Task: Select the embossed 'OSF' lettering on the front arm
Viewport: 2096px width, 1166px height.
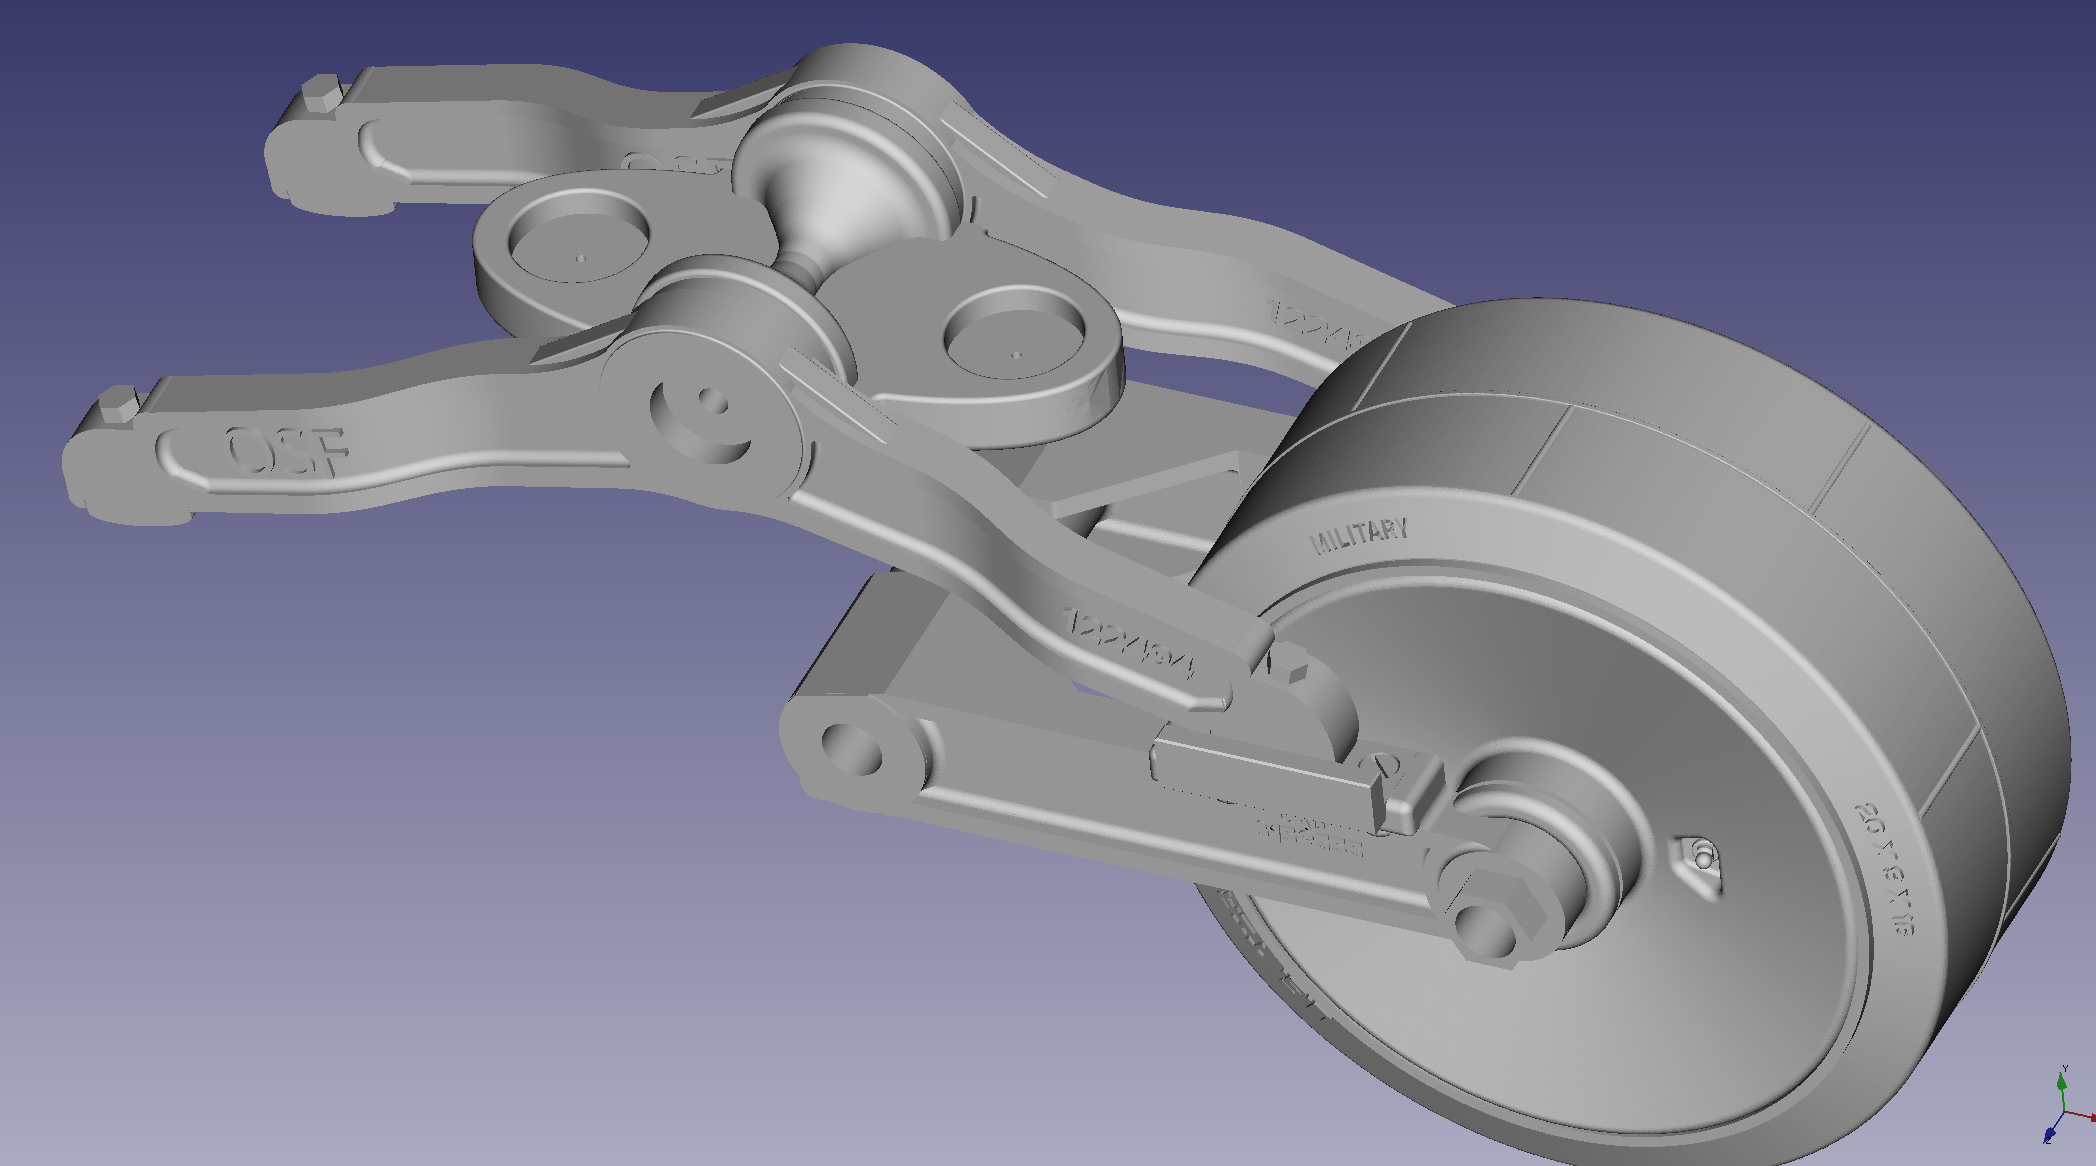Action: [286, 451]
